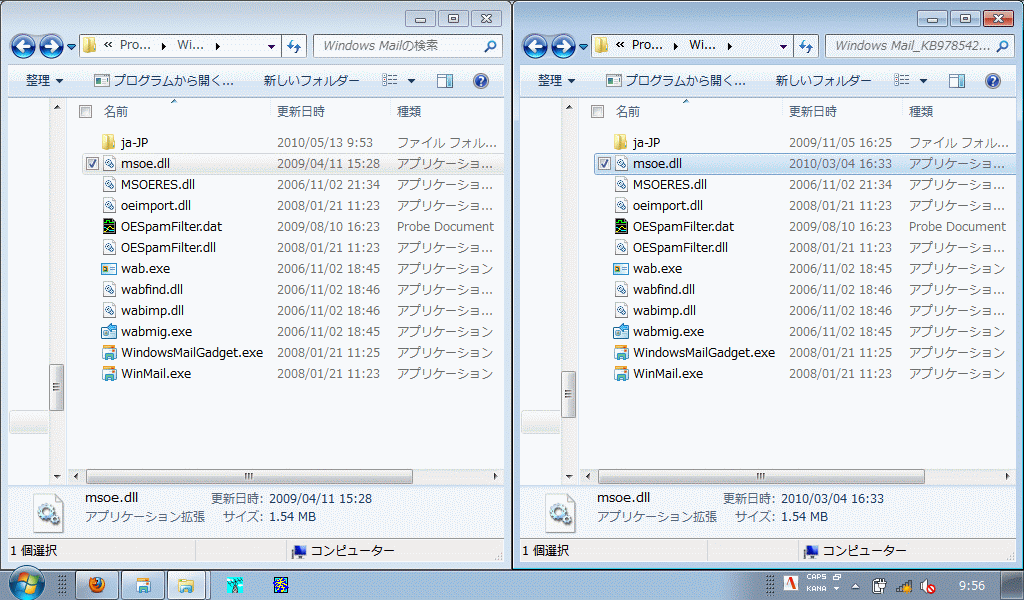The image size is (1024, 600).
Task: Toggle the select-all checkbox above the file list
Action: point(86,111)
